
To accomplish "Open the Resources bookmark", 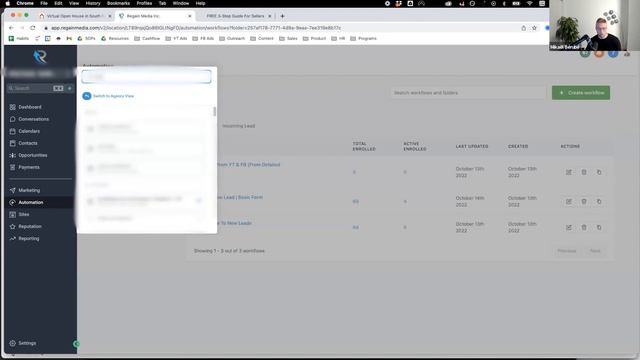I will (x=115, y=38).
